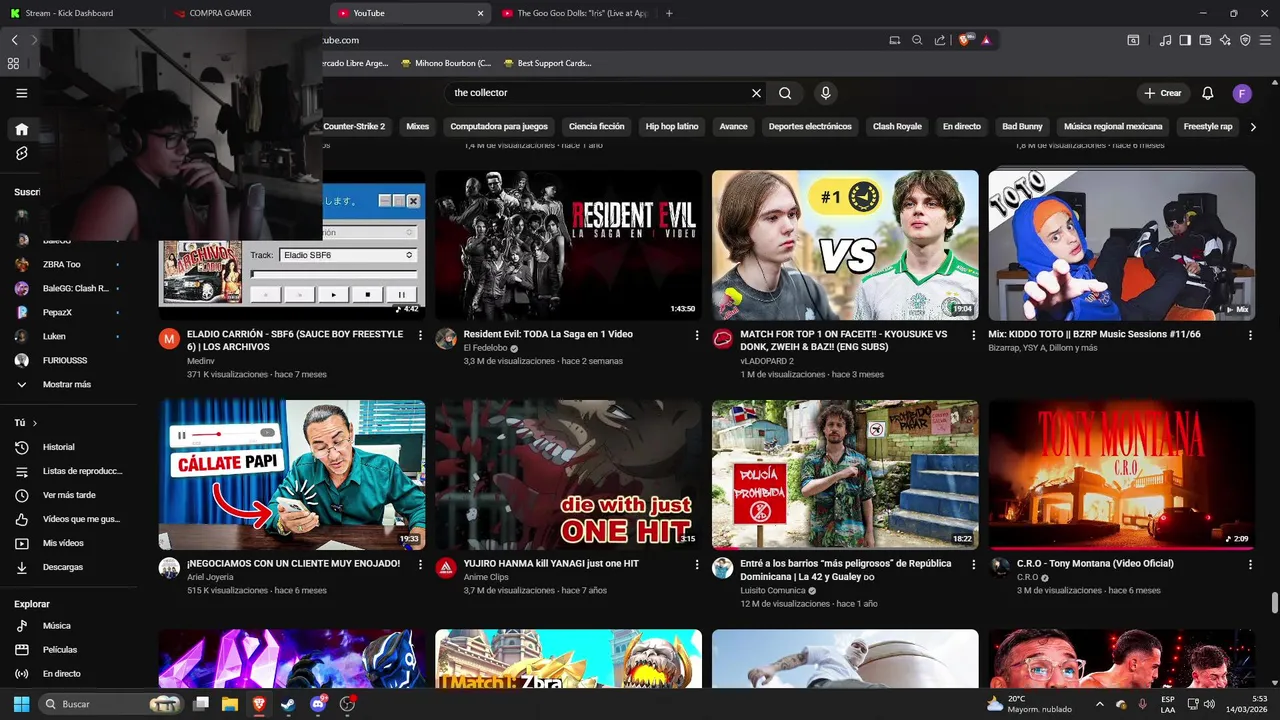Open more options for Resident Evil video
The image size is (1280, 720).
(x=697, y=335)
